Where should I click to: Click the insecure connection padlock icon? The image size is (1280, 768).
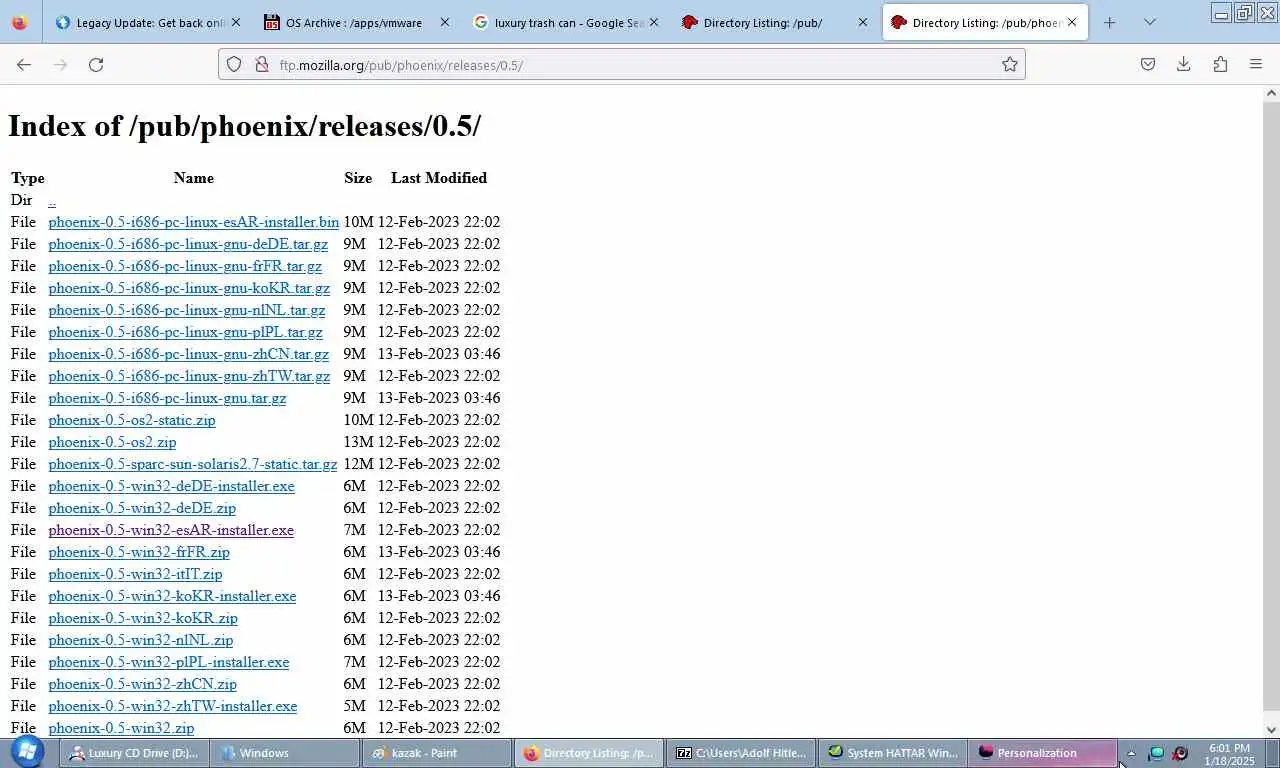(261, 64)
